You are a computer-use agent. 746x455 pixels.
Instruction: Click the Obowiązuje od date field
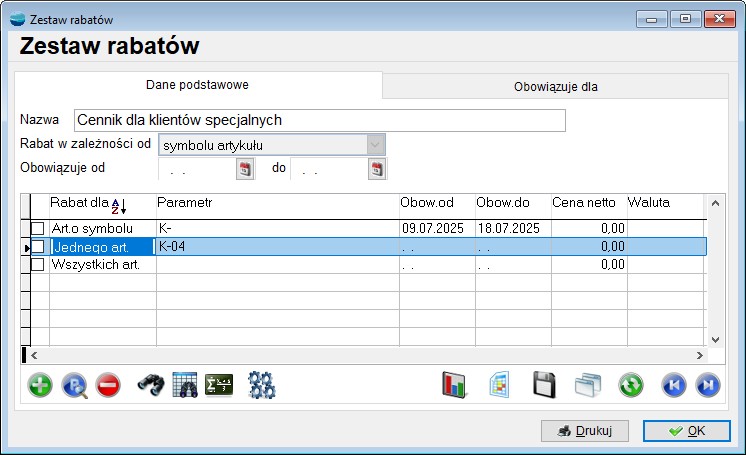(x=197, y=168)
